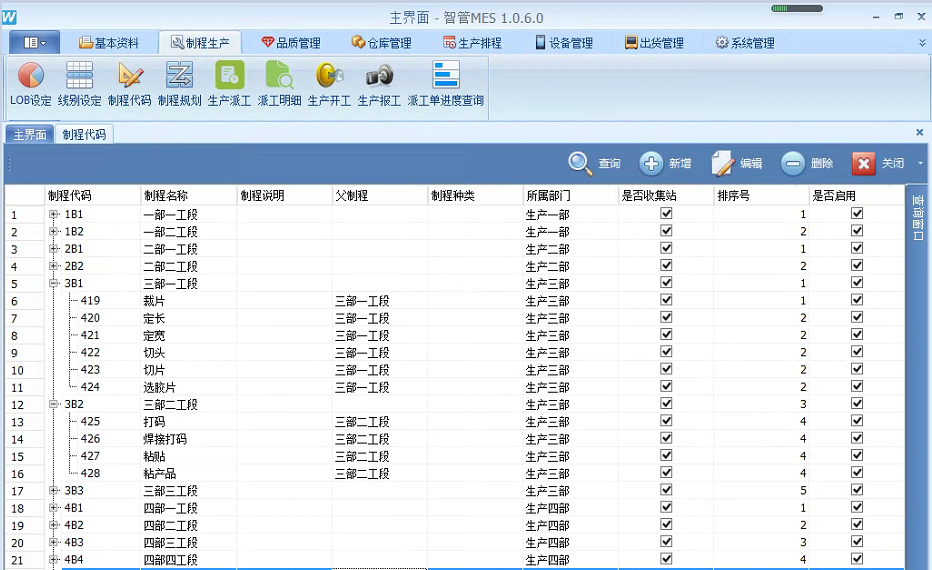
Task: Select the 主界面 document tab
Action: point(30,134)
